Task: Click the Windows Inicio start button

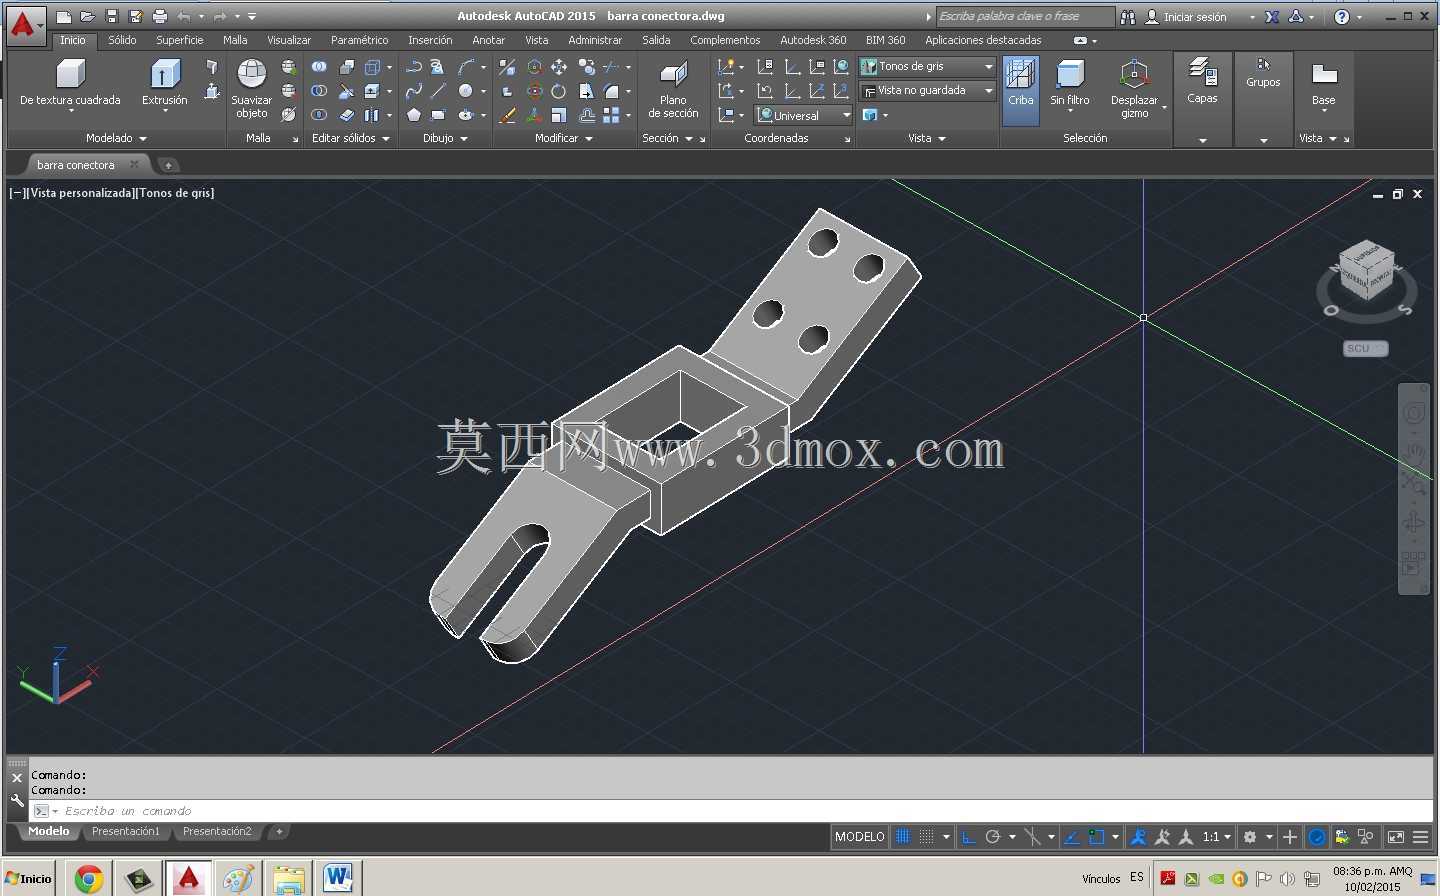Action: tap(29, 879)
